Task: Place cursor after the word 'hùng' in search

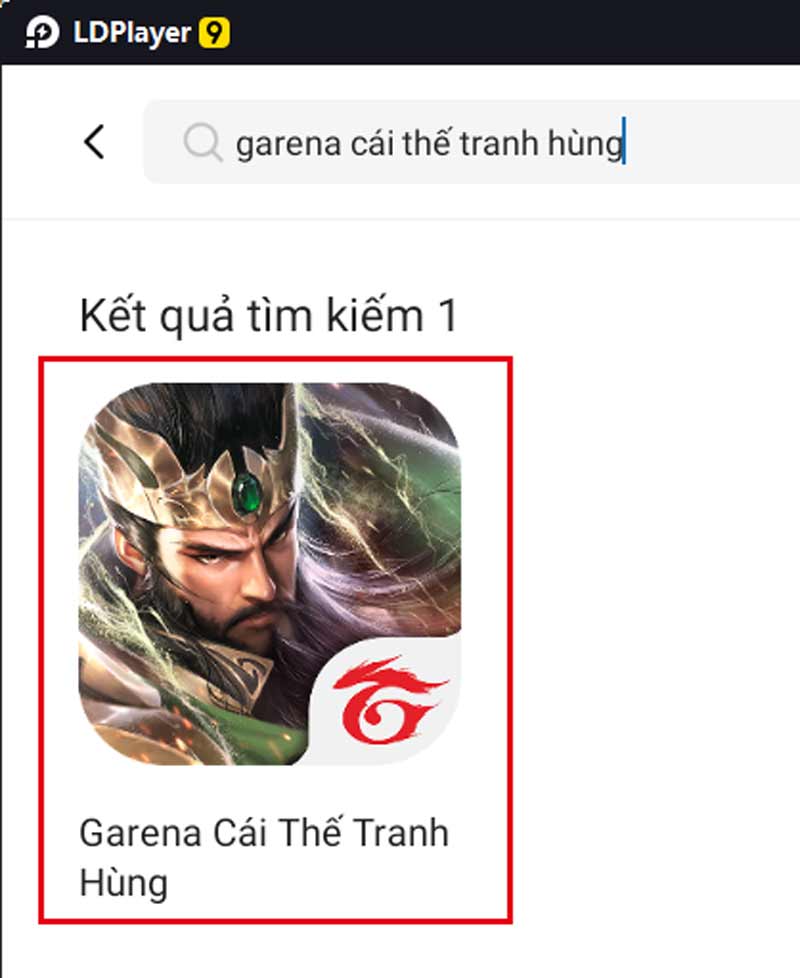Action: [624, 143]
